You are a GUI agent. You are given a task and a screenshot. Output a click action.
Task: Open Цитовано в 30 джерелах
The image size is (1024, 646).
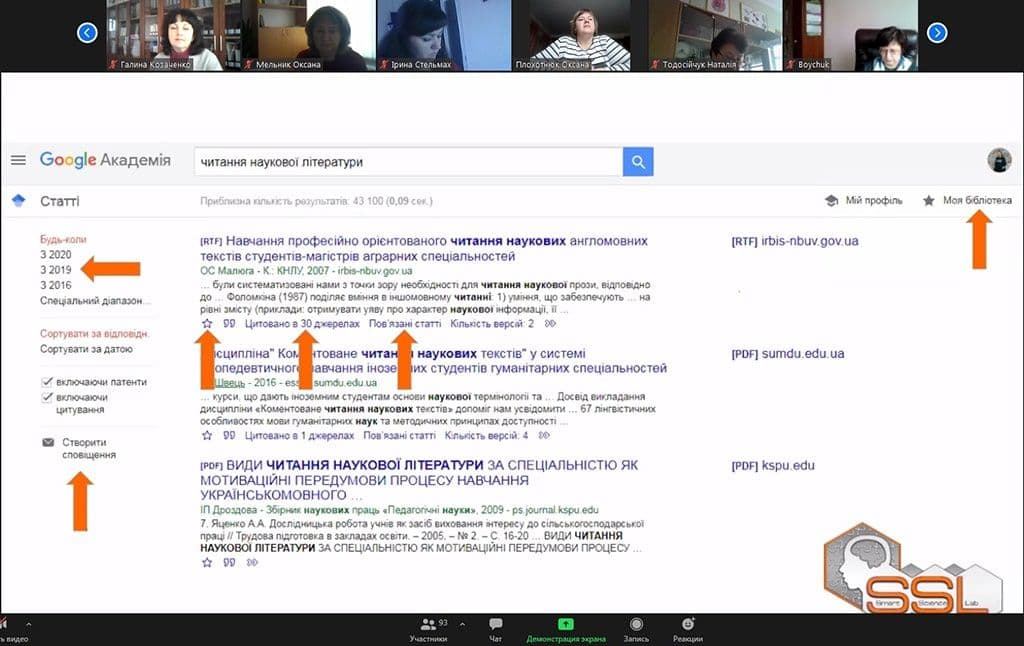[x=302, y=323]
